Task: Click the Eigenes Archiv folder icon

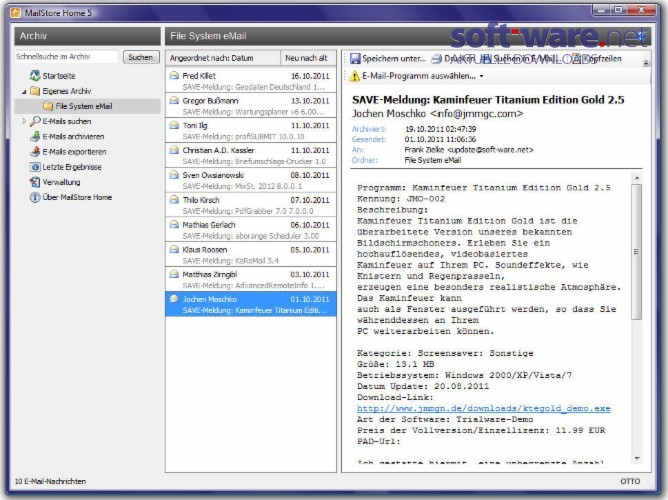Action: click(x=35, y=91)
